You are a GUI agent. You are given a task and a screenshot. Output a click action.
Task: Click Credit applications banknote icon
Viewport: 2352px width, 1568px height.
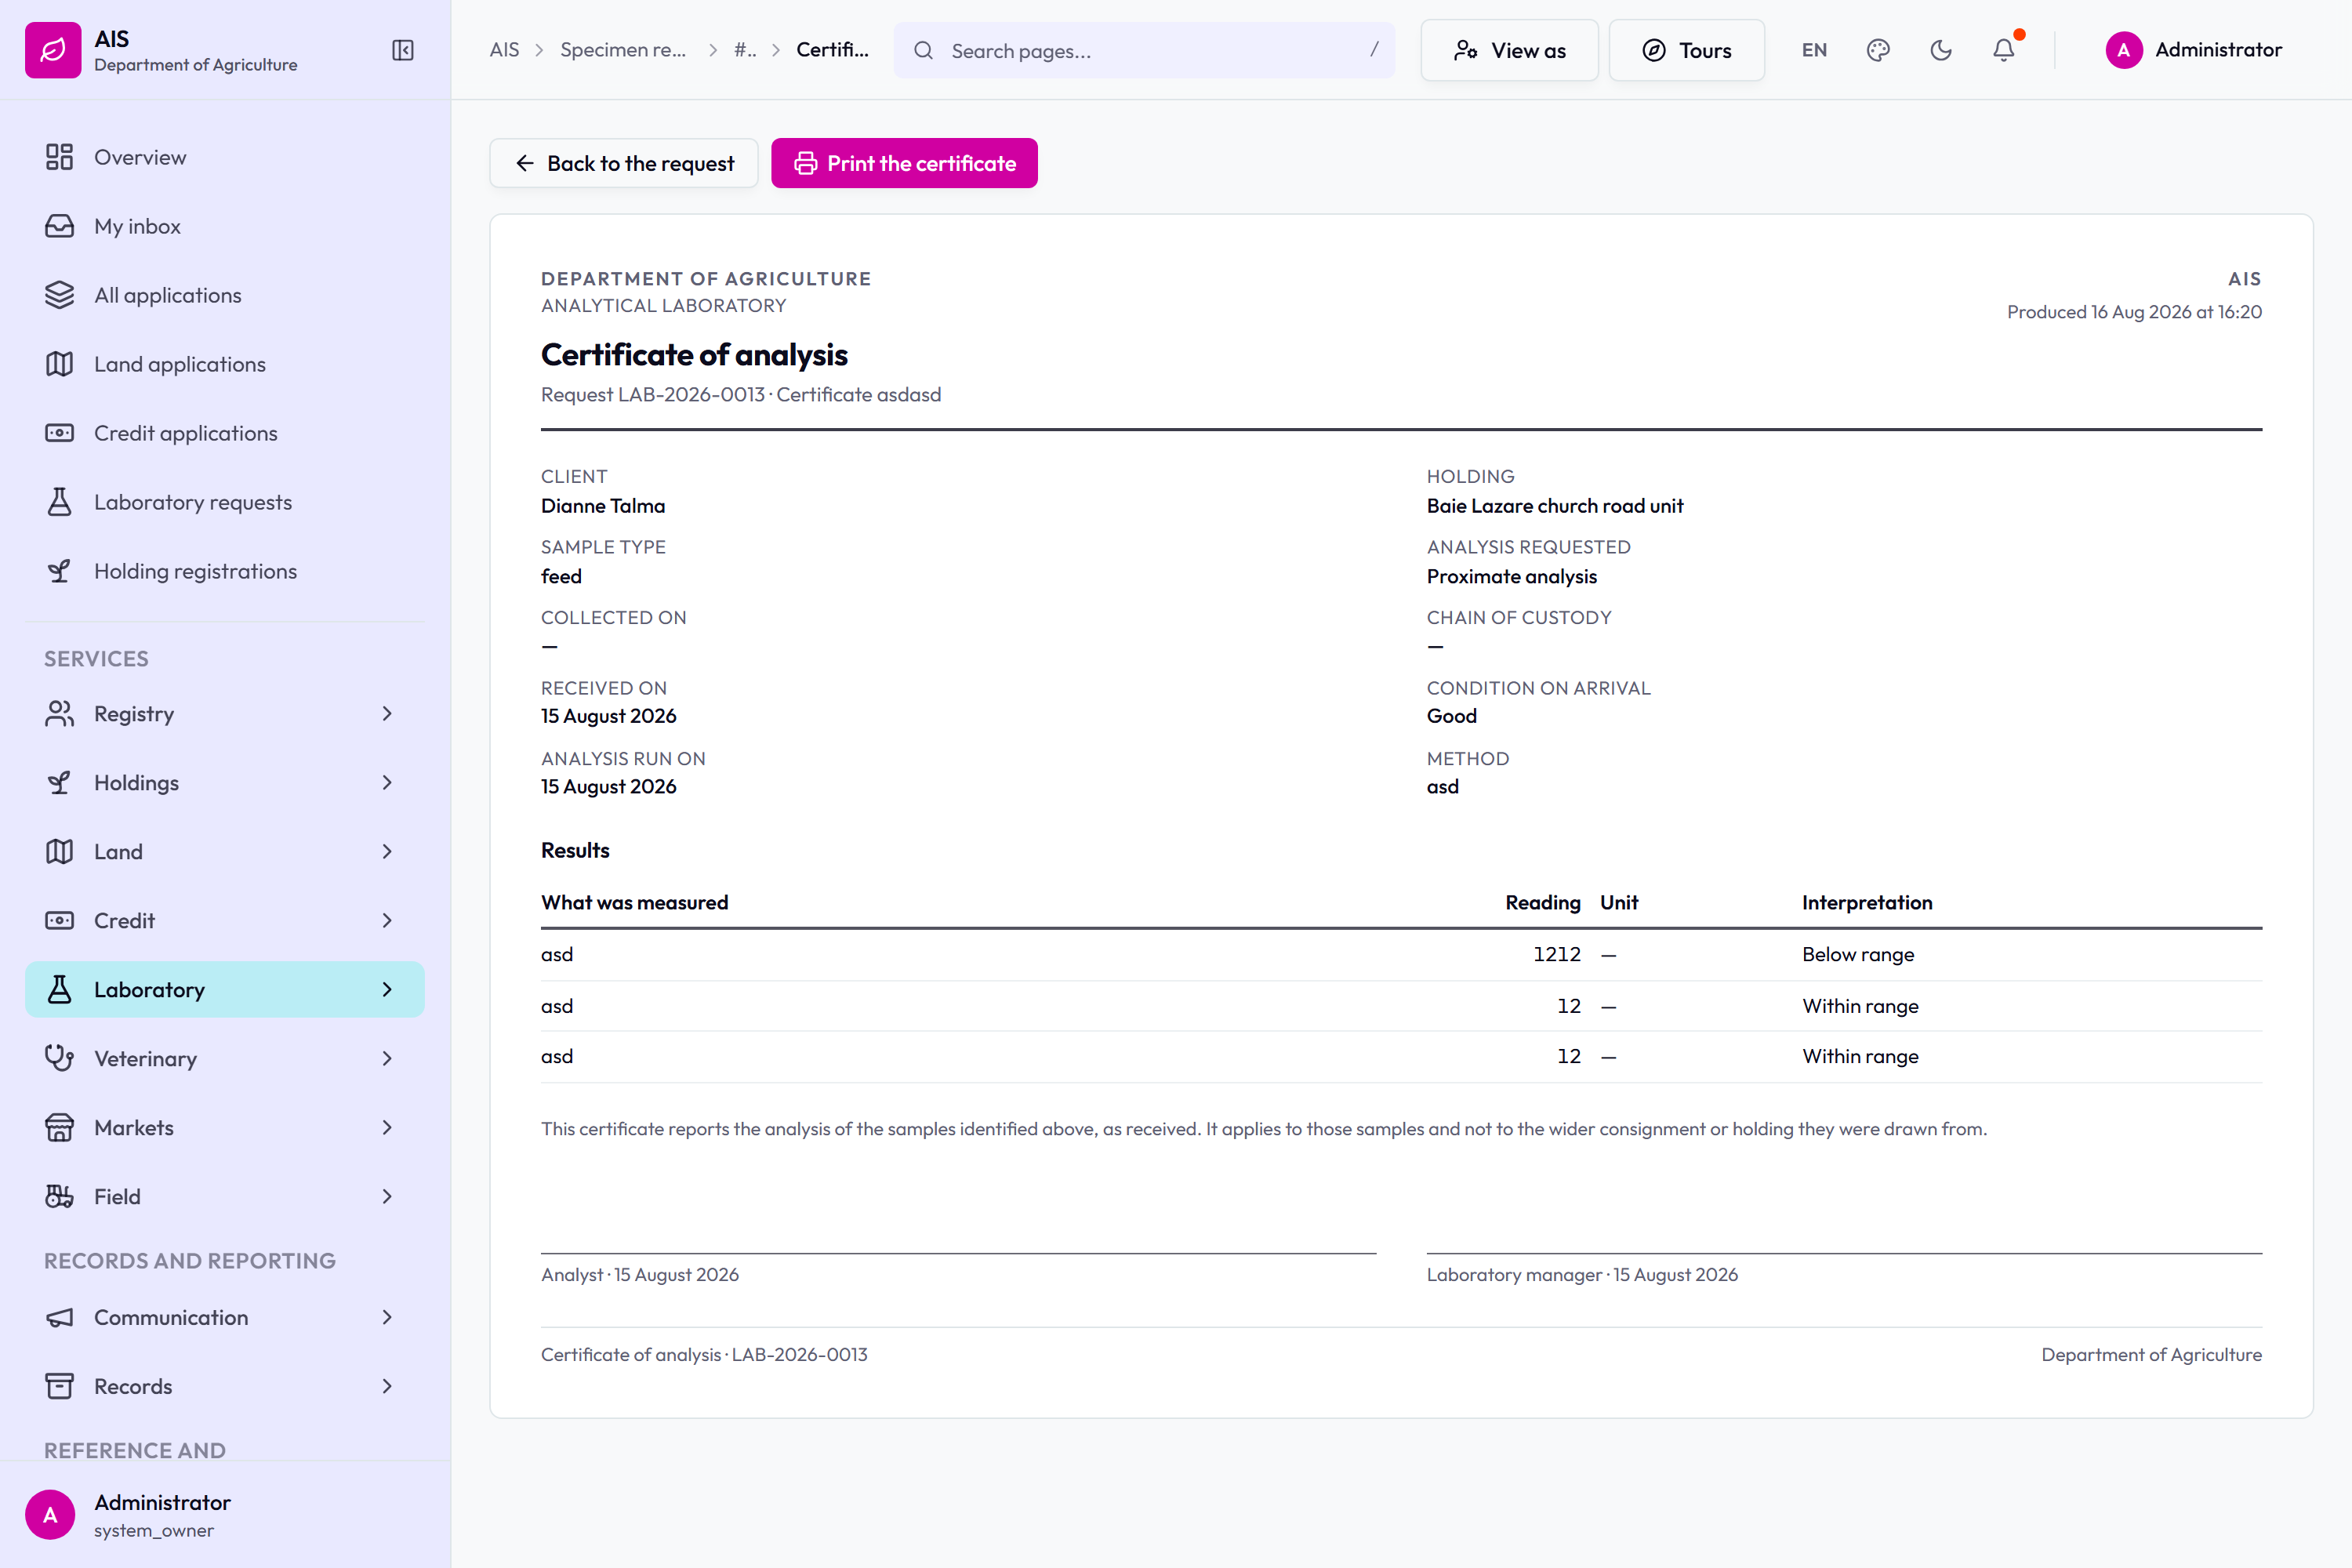tap(59, 433)
